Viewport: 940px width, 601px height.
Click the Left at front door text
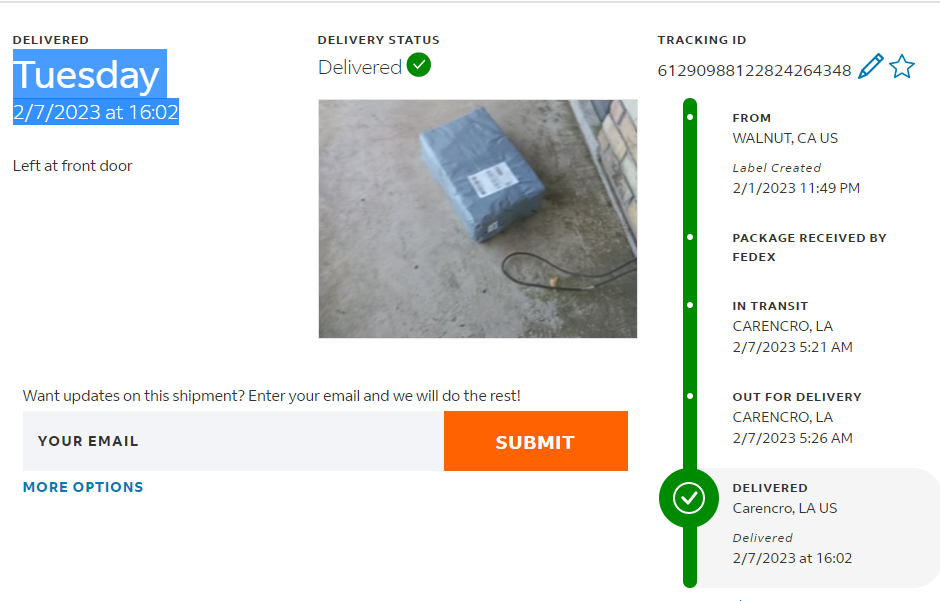(x=73, y=166)
